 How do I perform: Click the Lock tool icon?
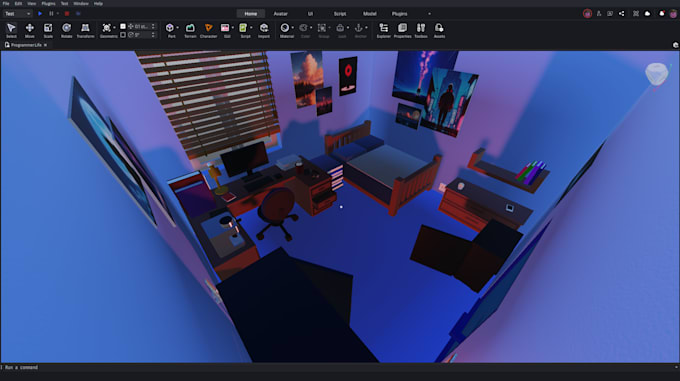point(340,28)
